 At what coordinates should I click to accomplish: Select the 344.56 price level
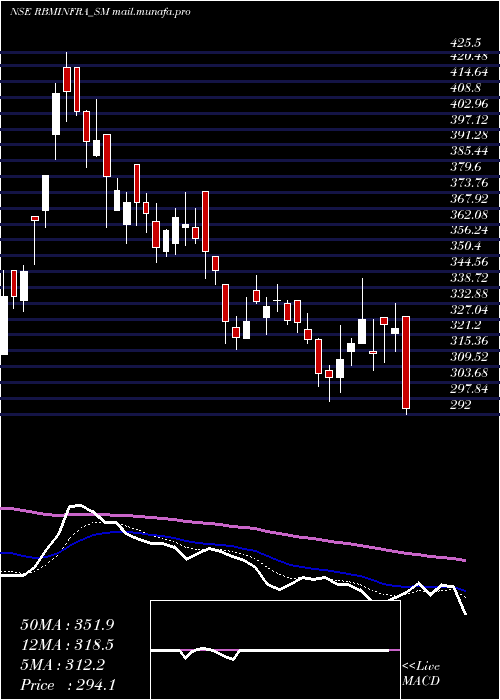[469, 262]
